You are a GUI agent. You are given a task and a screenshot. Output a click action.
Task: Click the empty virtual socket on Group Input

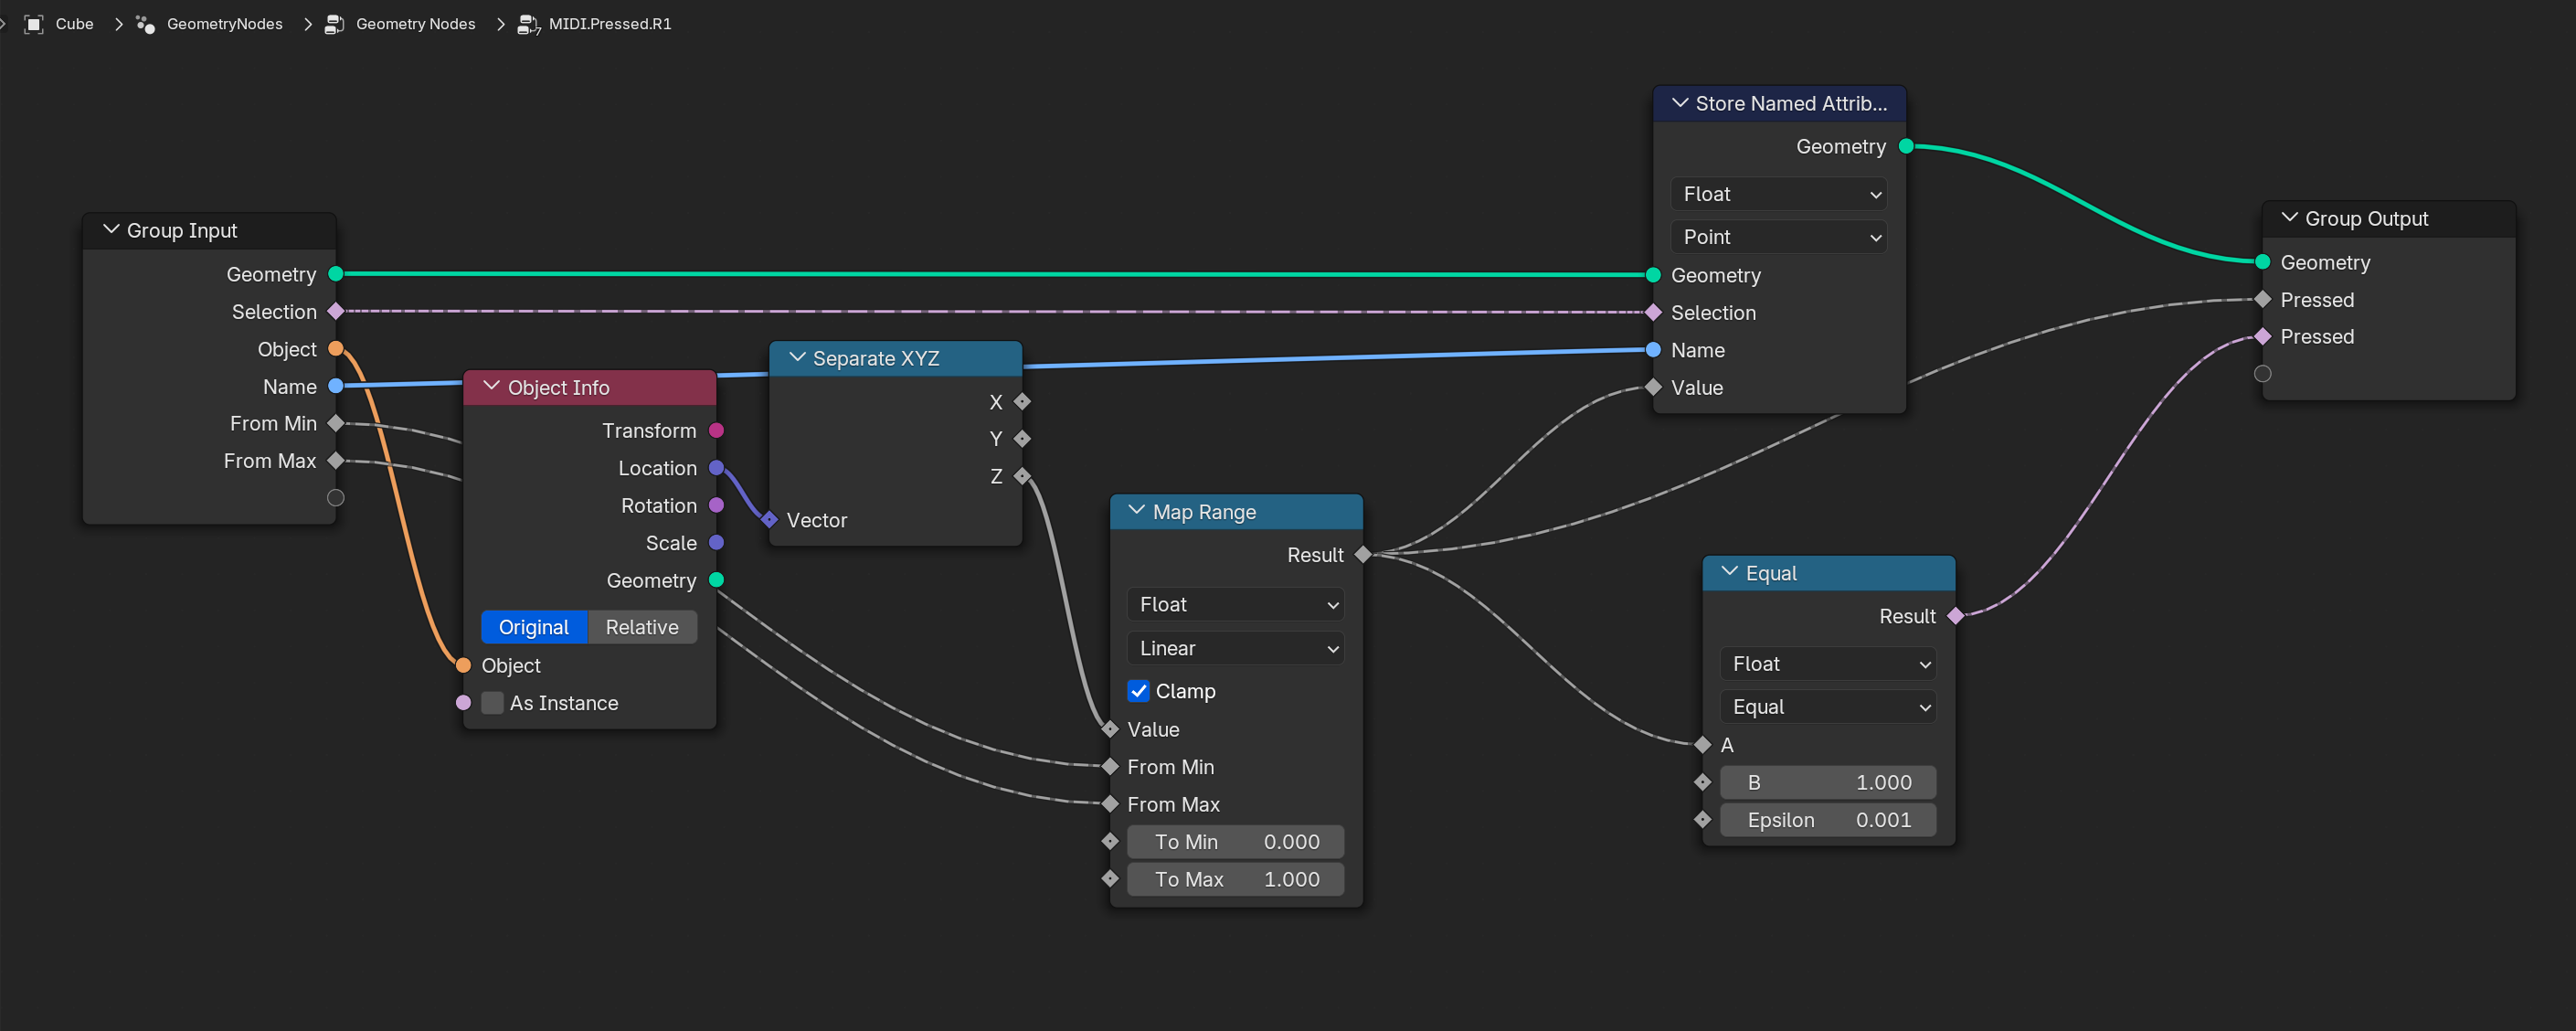click(336, 498)
